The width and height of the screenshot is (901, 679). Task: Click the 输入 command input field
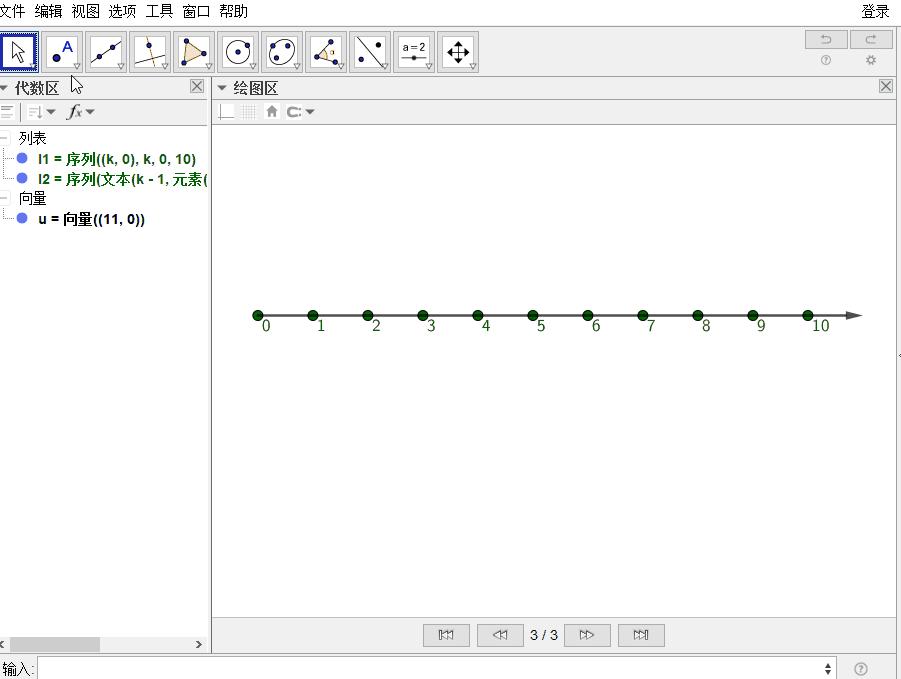(x=430, y=669)
